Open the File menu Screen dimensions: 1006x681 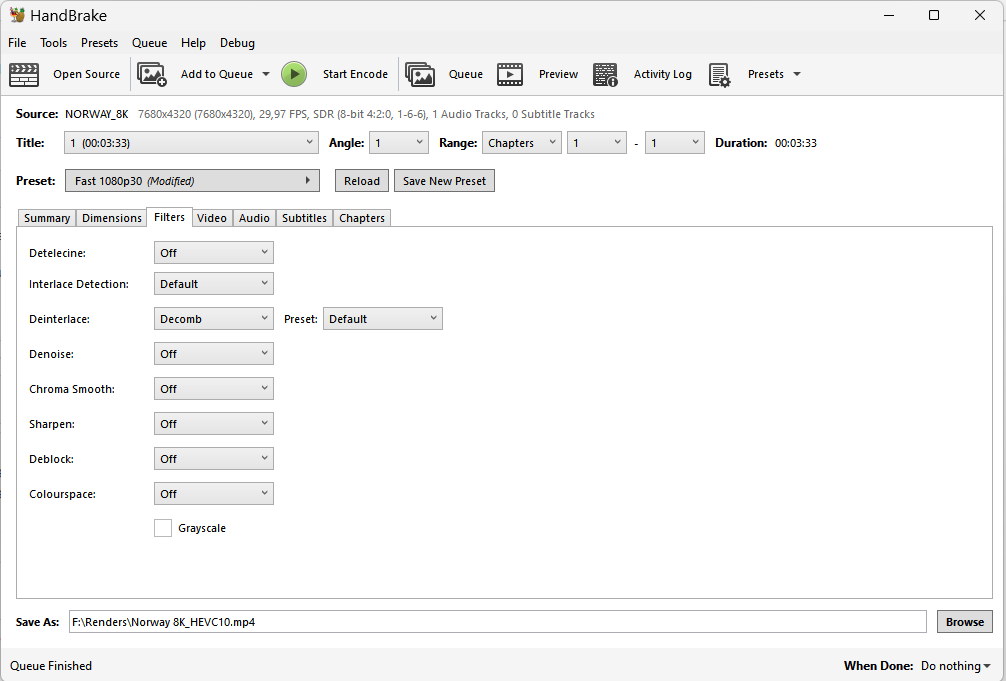17,43
